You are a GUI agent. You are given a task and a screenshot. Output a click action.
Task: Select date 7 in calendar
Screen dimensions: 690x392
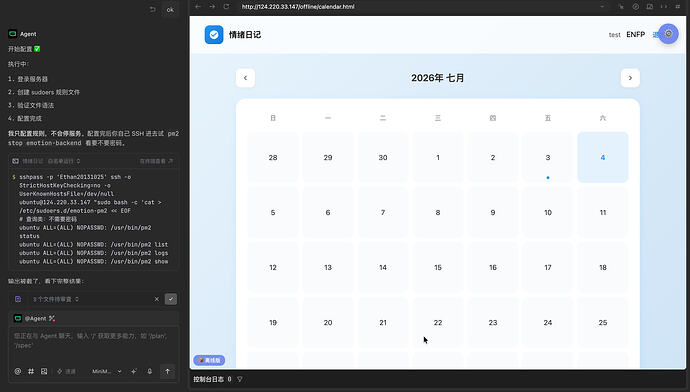(x=383, y=212)
